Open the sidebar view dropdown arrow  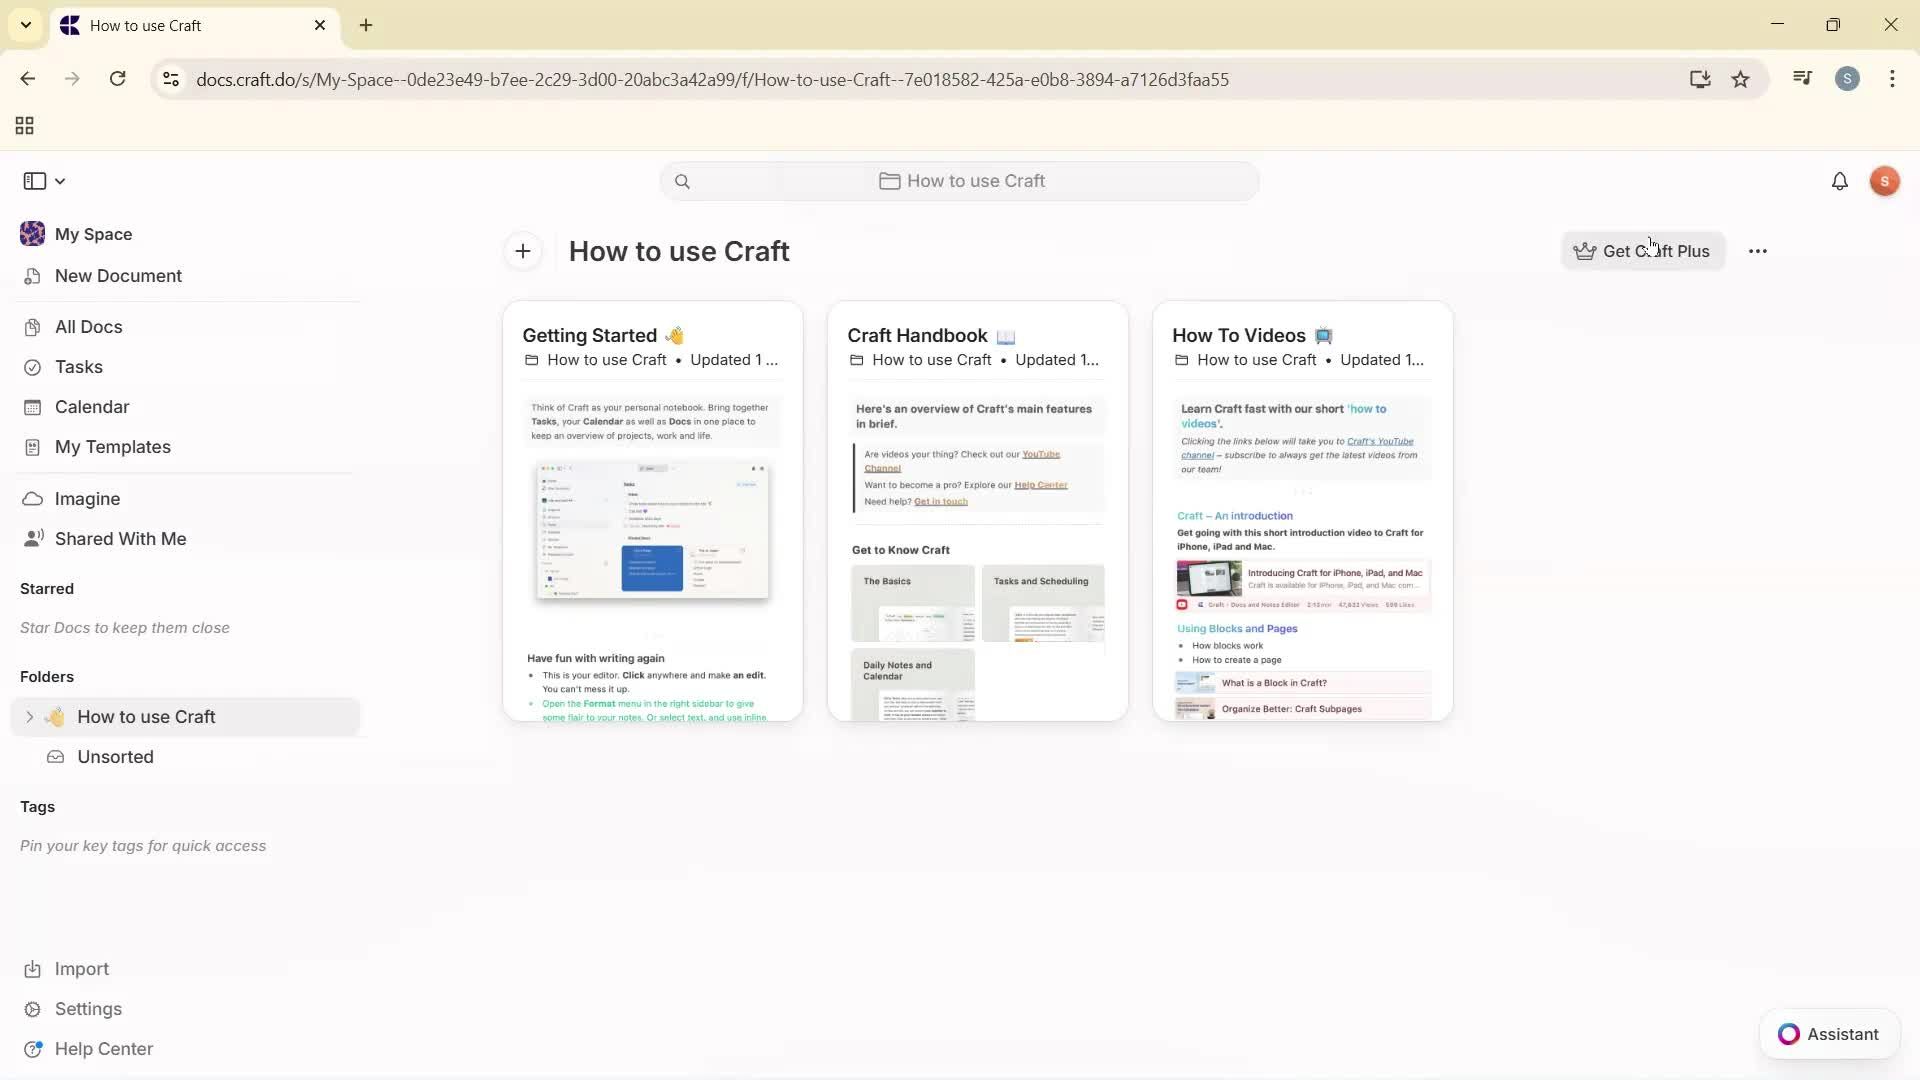click(58, 181)
